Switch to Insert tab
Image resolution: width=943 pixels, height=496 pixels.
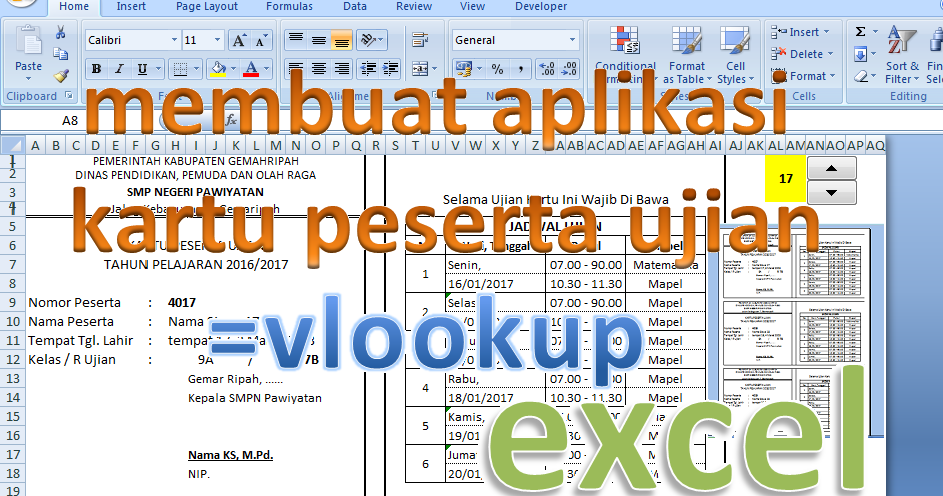(x=131, y=7)
